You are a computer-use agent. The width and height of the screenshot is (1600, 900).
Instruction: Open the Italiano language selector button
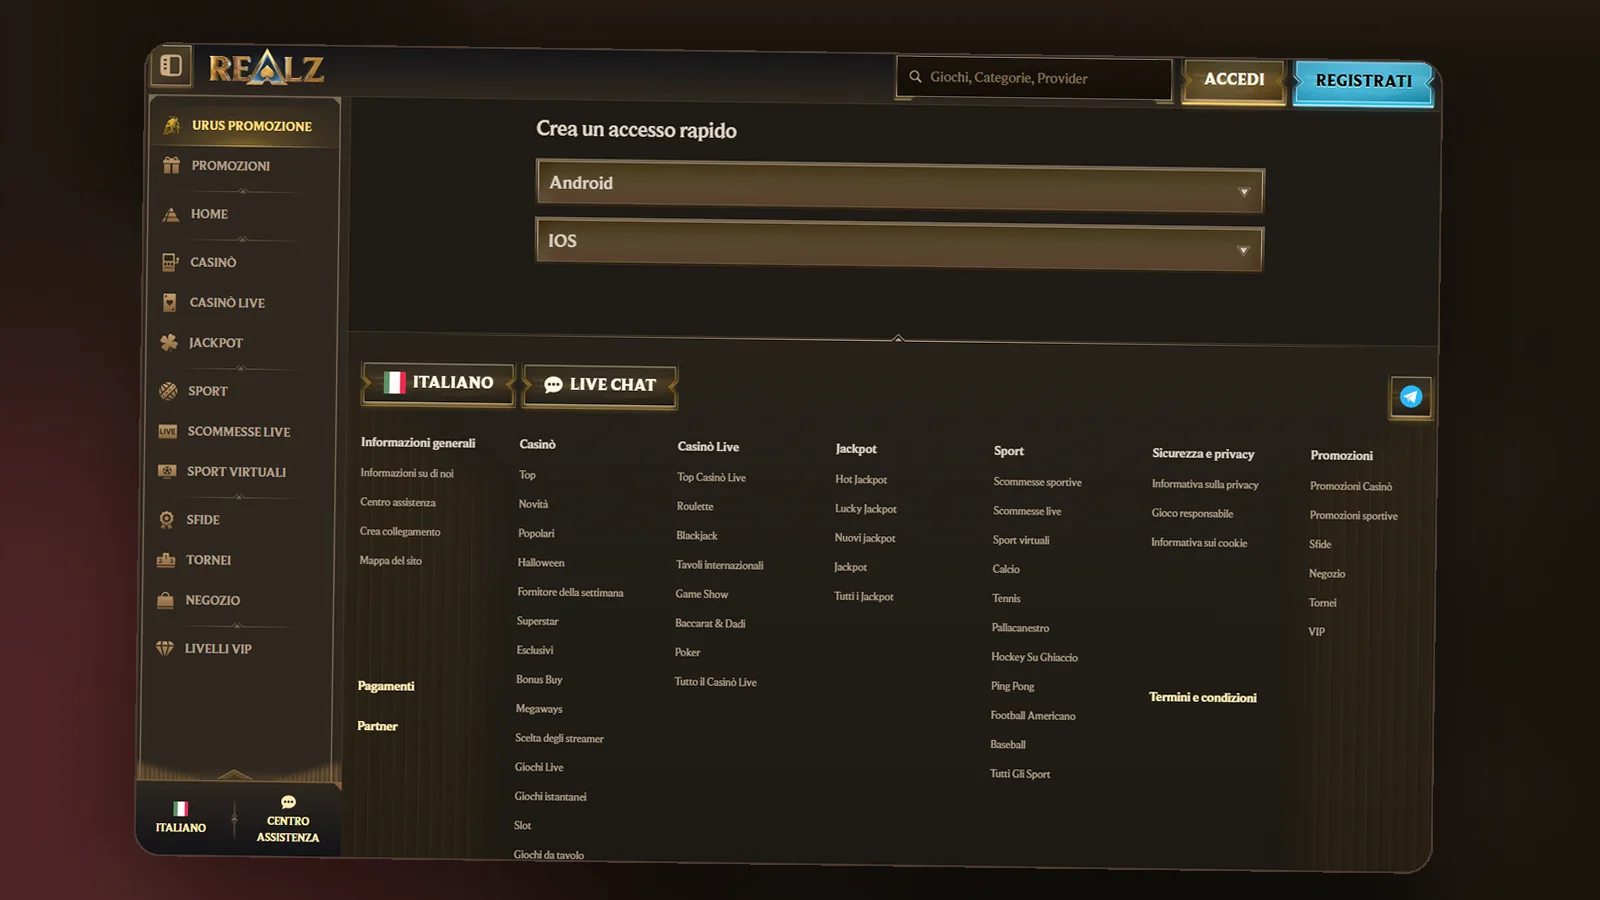[x=438, y=383]
